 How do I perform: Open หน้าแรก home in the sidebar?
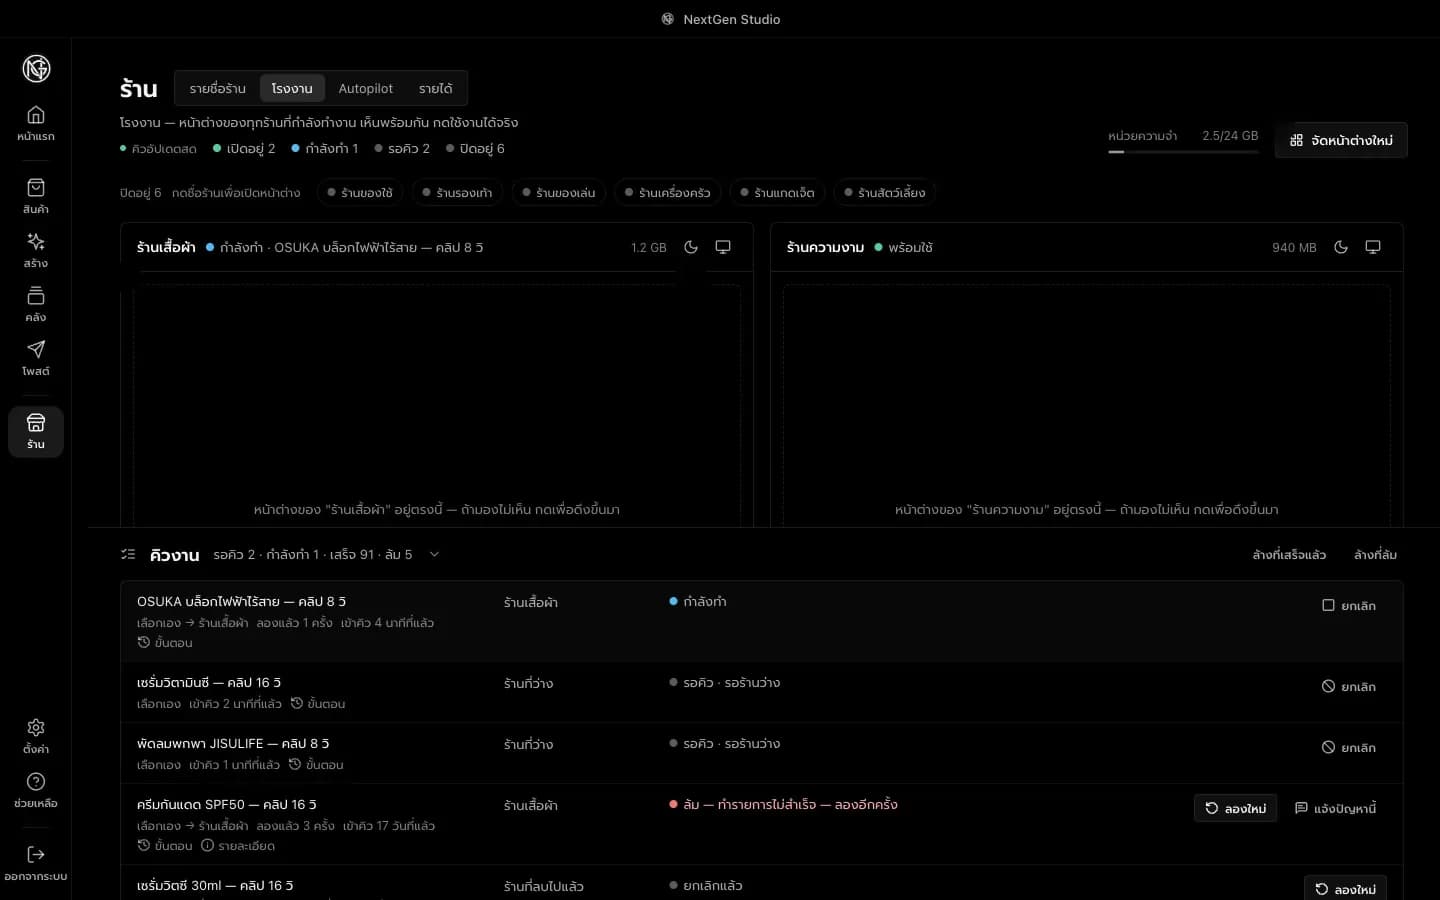[x=36, y=123]
